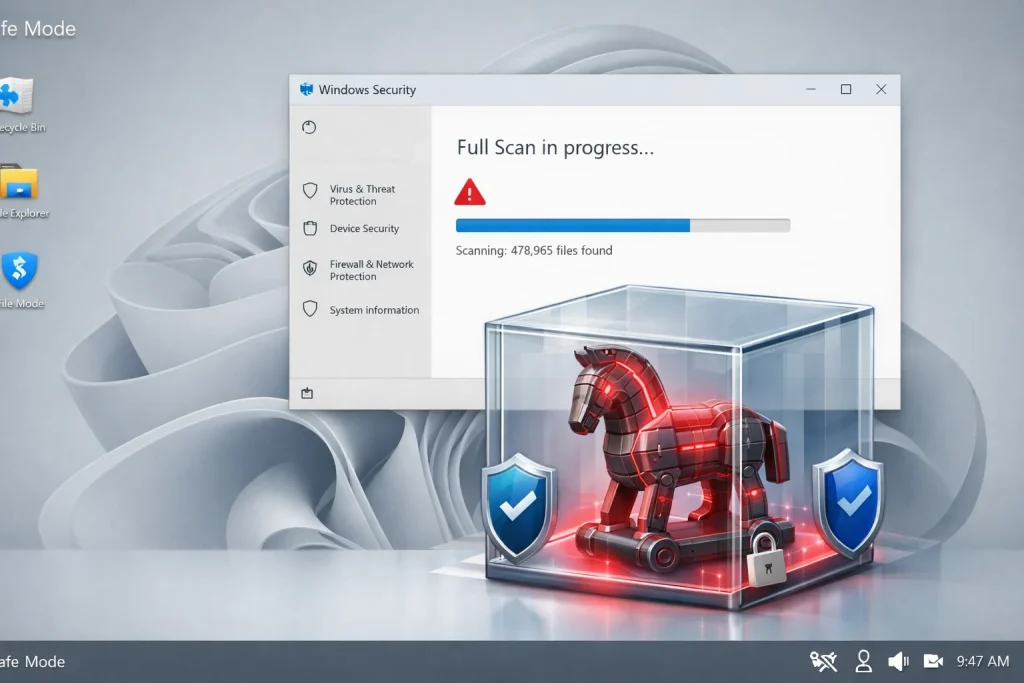Click the blue scan progress bar
The image size is (1024, 683).
tap(622, 225)
